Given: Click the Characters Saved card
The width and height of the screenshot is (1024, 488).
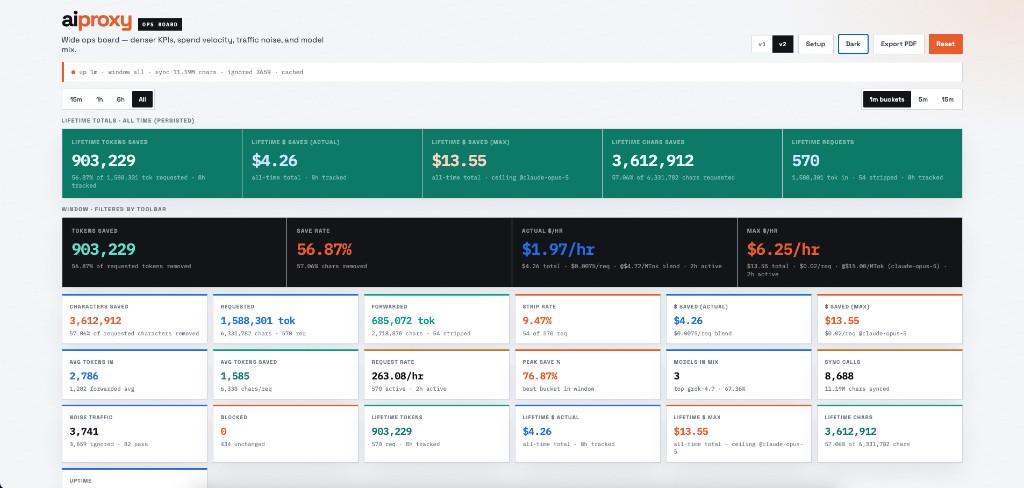Looking at the screenshot, I should [135, 319].
